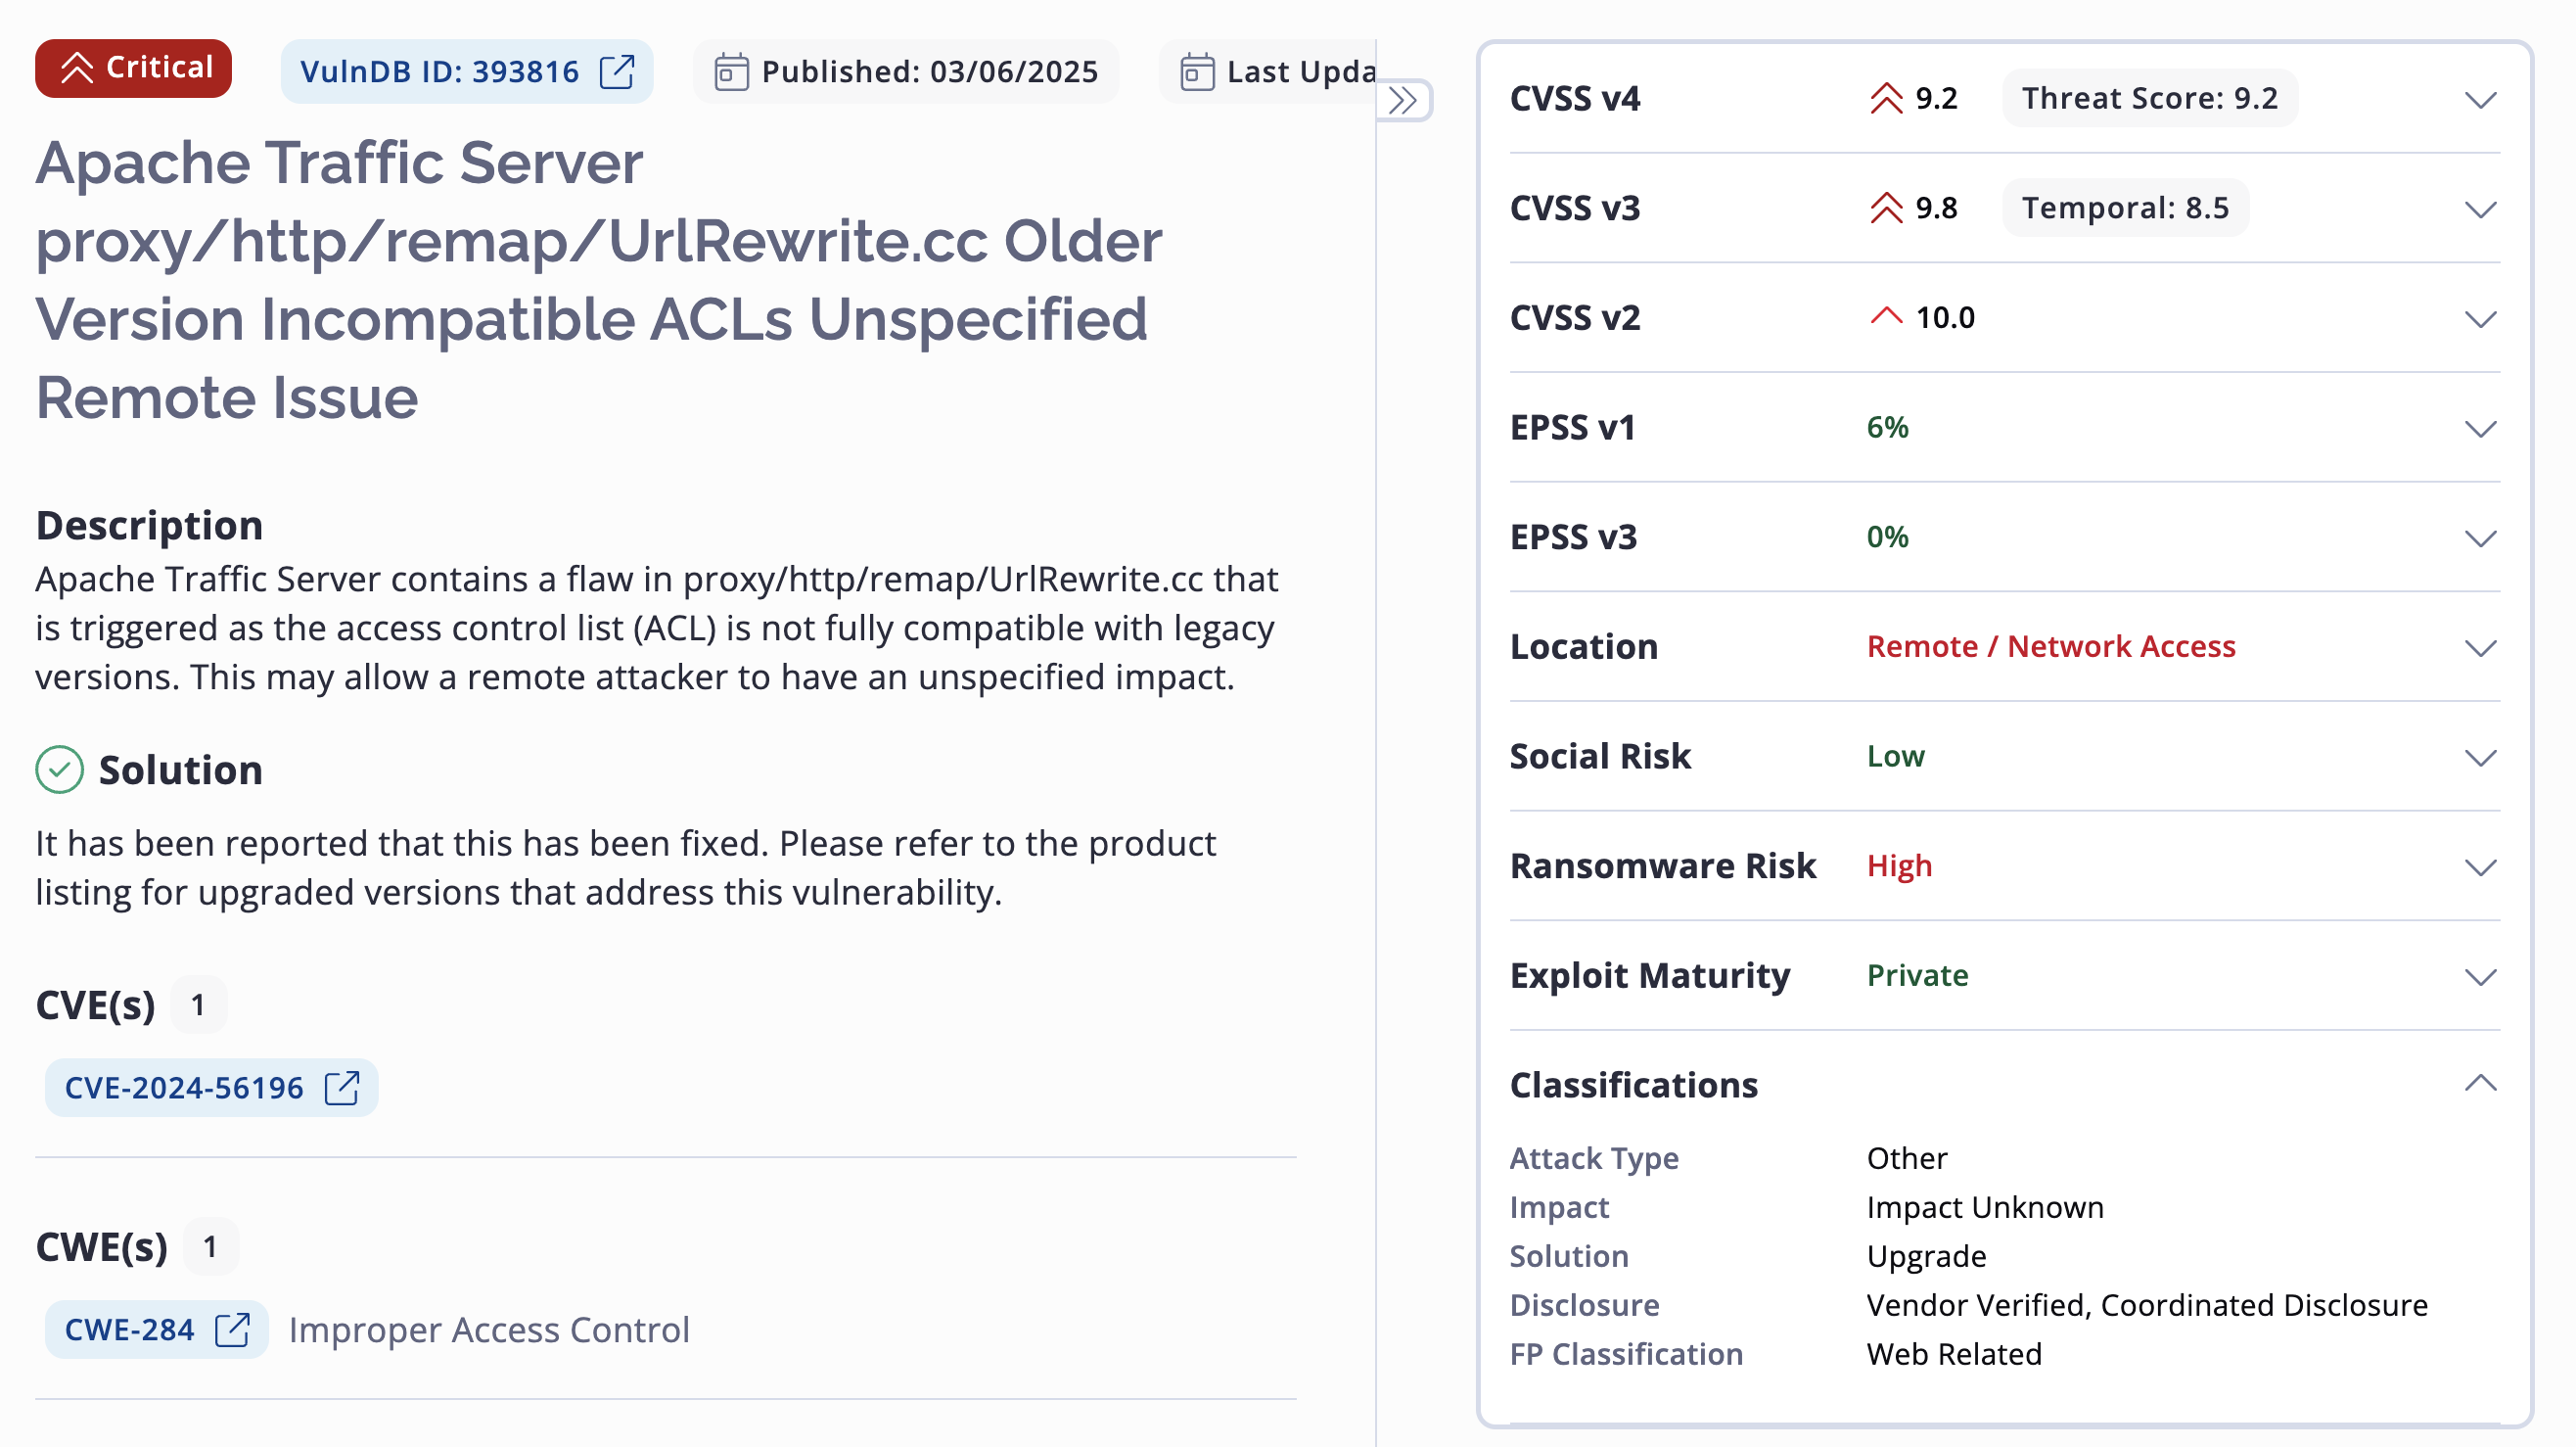Expand the CVSS v3 details
The image size is (2576, 1447).
point(2480,209)
